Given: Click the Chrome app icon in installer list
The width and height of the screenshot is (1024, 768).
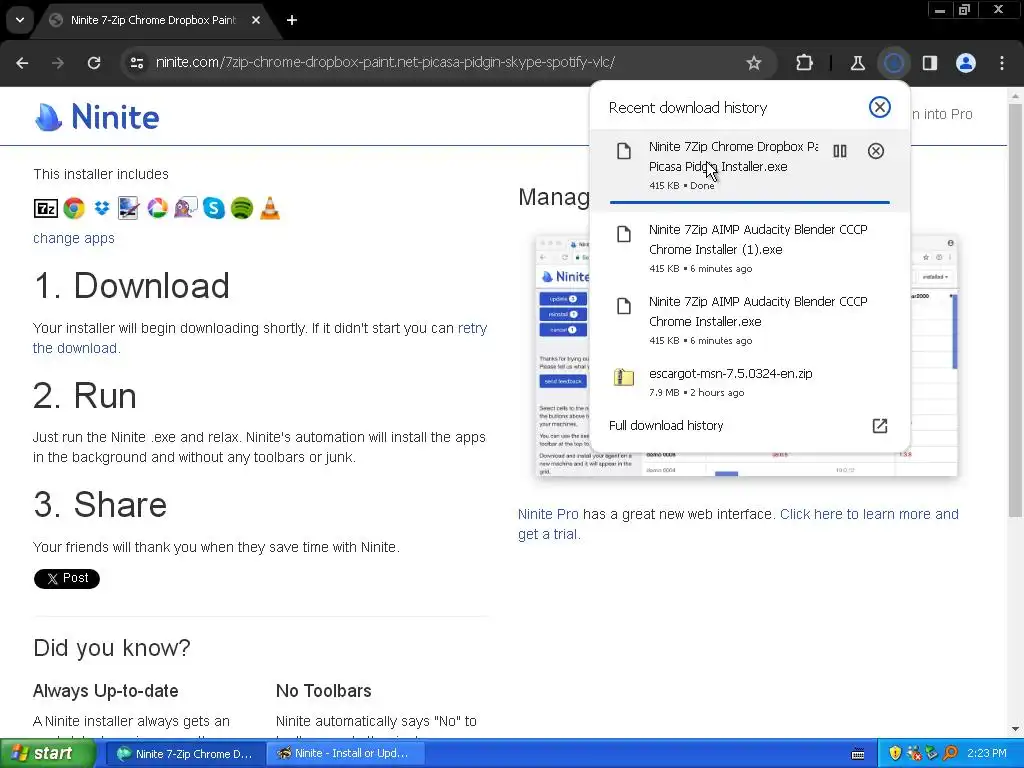Looking at the screenshot, I should [74, 208].
